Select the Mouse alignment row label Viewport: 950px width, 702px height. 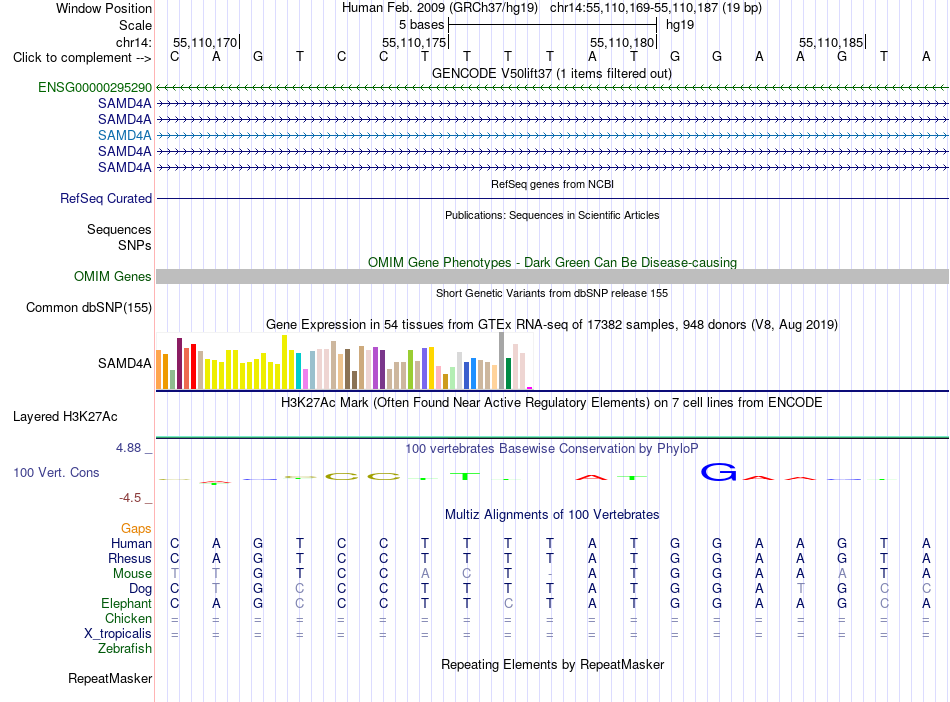click(x=132, y=573)
